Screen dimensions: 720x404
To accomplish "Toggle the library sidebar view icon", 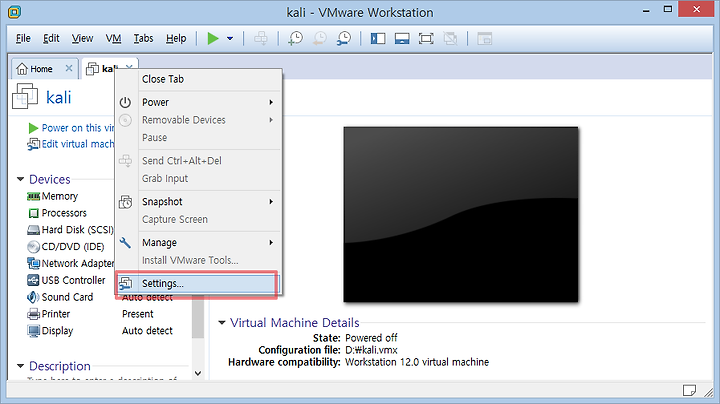I will tap(378, 39).
